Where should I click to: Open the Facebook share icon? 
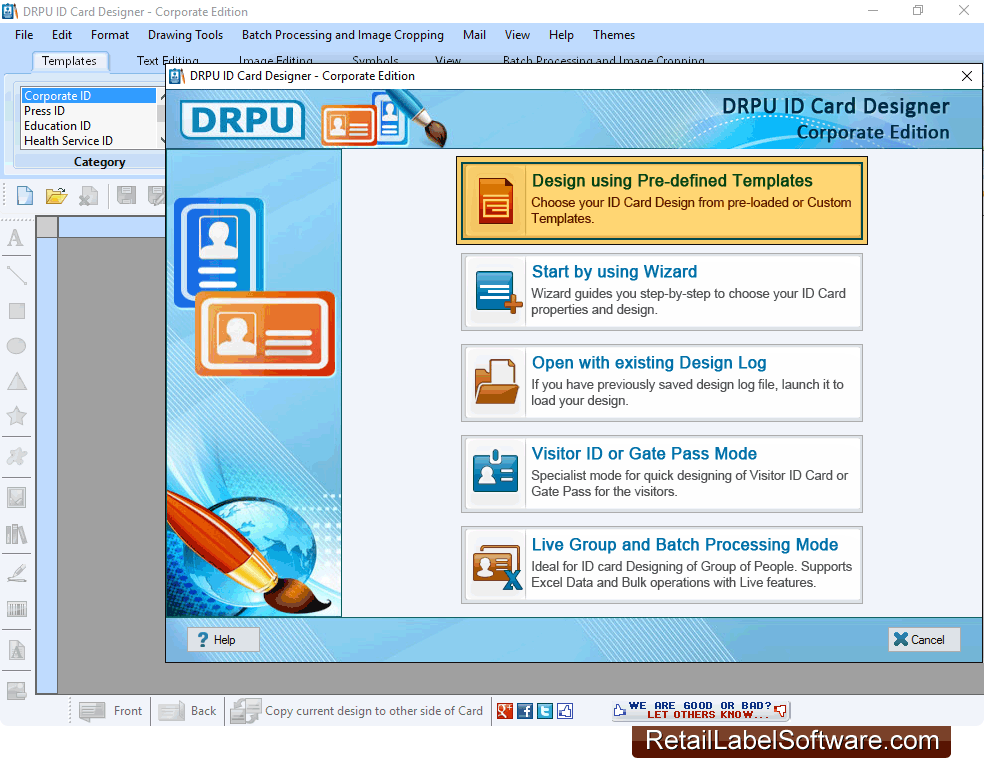pyautogui.click(x=524, y=710)
